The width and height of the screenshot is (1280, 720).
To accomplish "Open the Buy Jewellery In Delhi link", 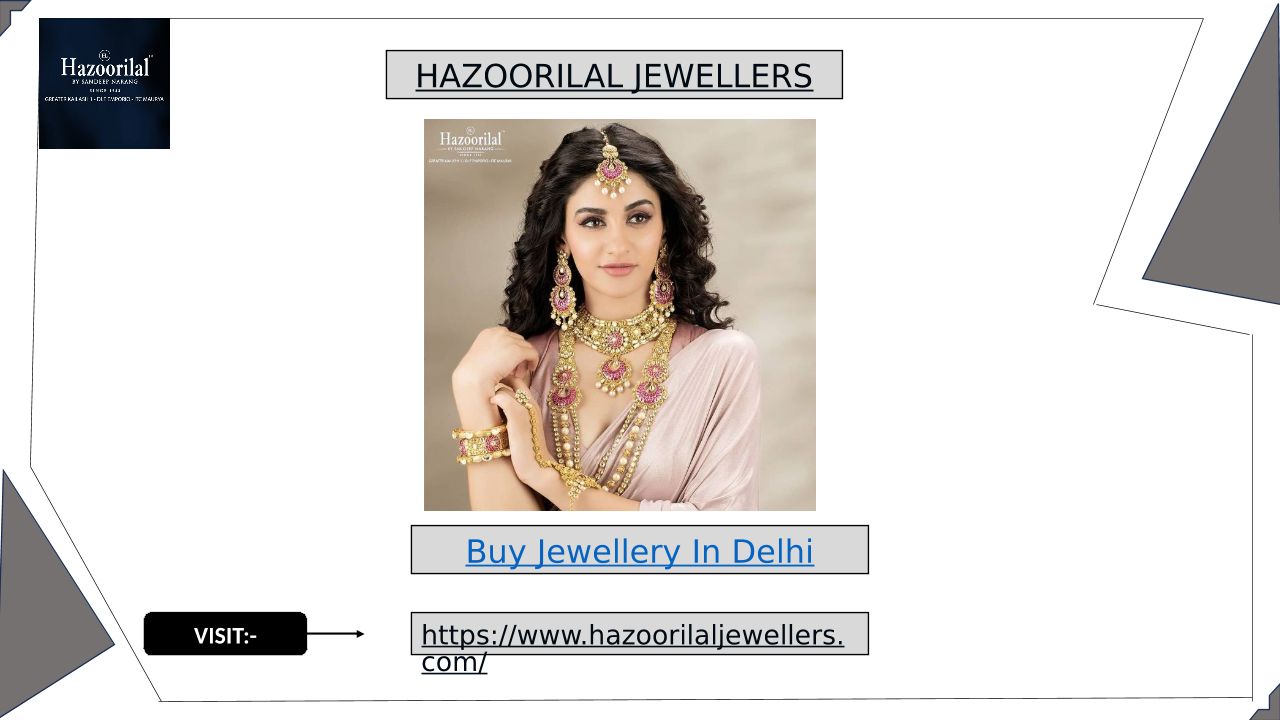I will coord(639,551).
